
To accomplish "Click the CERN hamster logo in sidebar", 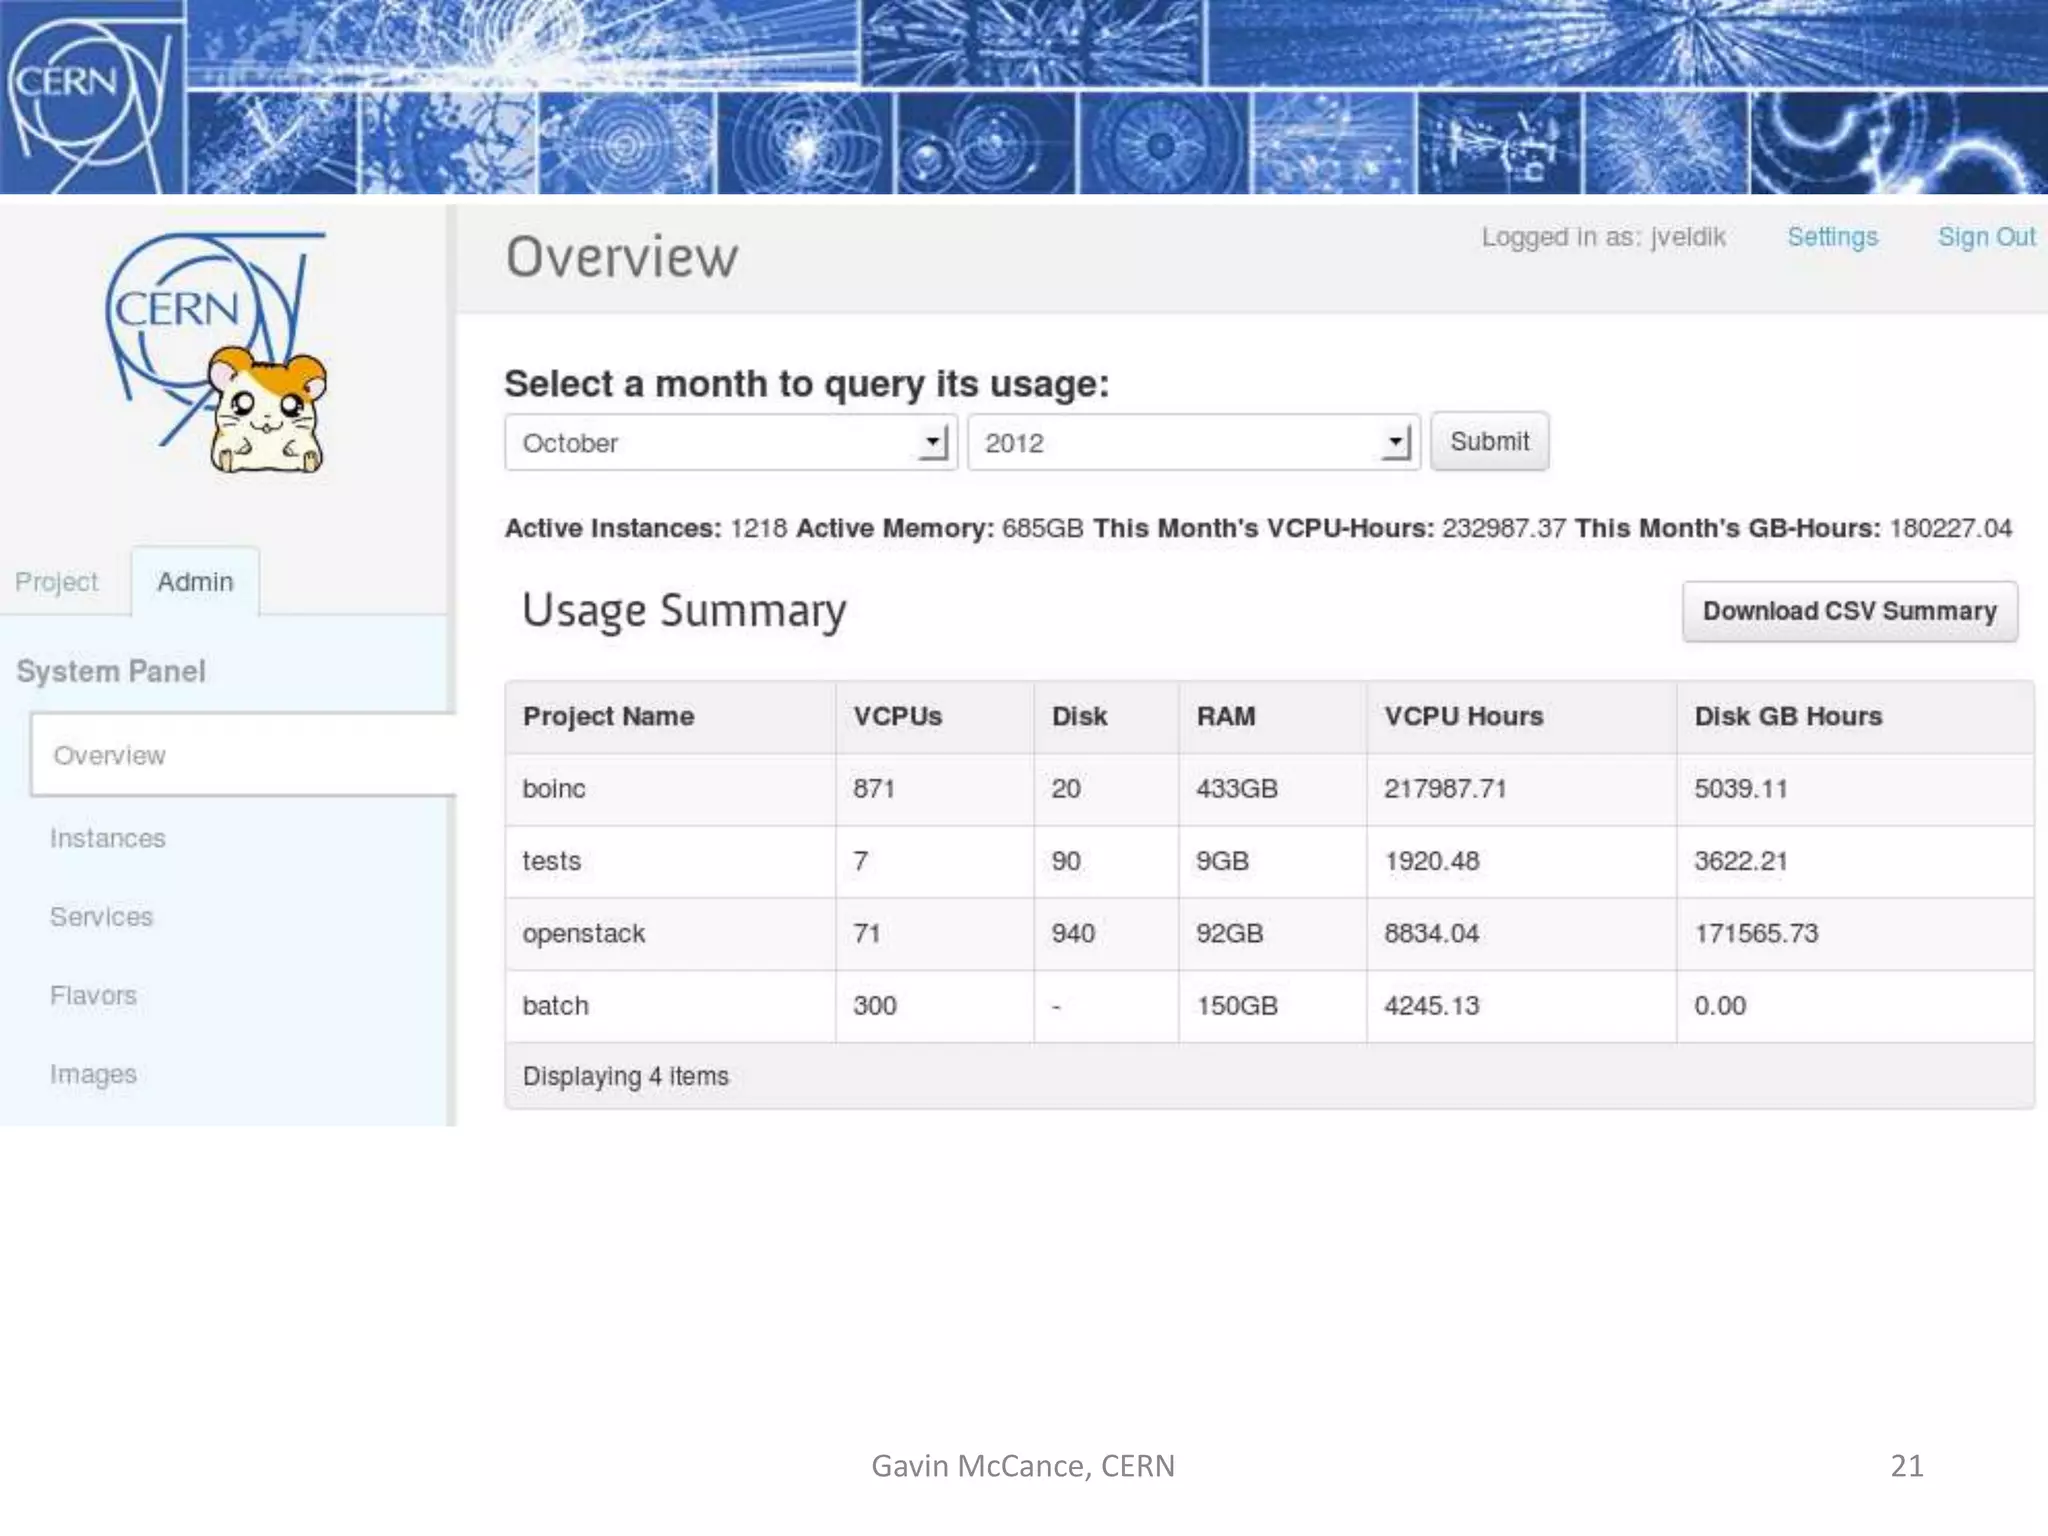I will pos(217,352).
